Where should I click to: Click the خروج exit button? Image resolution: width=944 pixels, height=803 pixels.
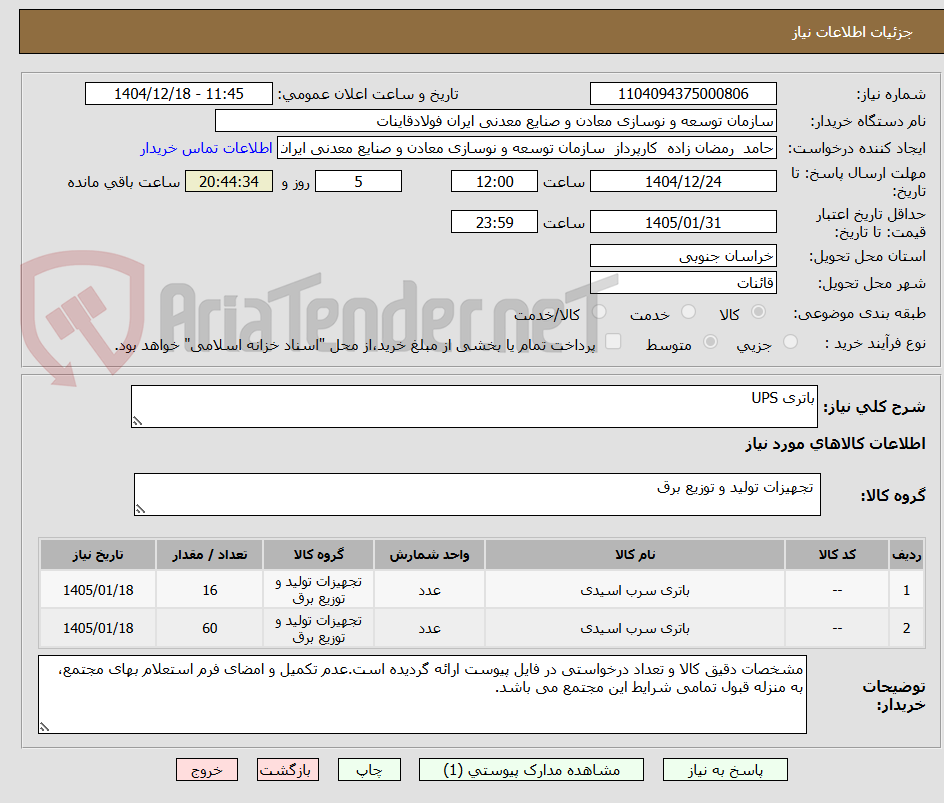206,770
